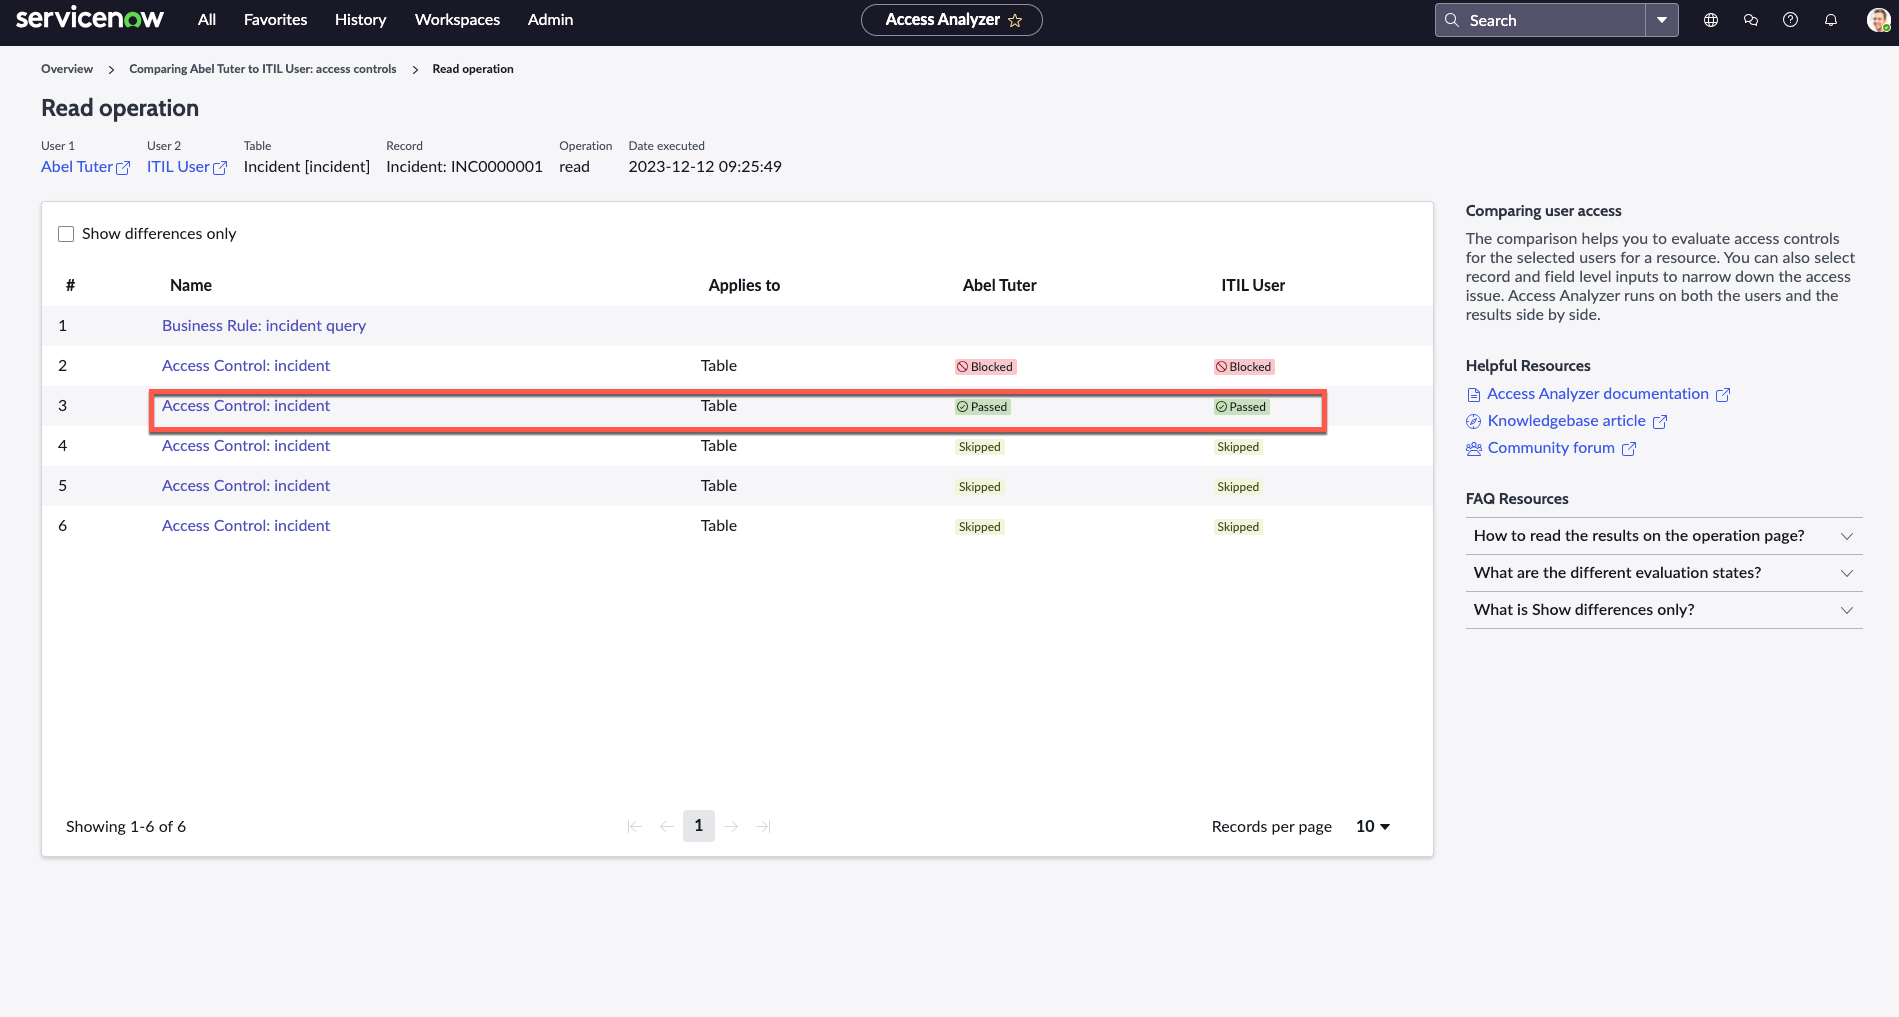Image resolution: width=1899 pixels, height=1017 pixels.
Task: Click date executed 2023-12-12 09:25:49
Action: coord(705,167)
